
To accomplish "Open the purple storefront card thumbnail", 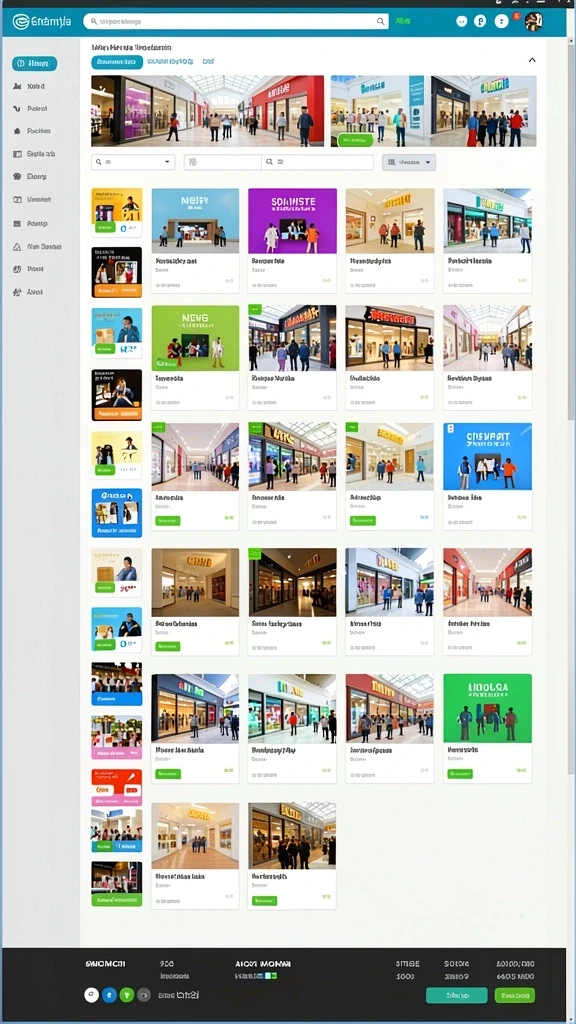I will point(293,221).
